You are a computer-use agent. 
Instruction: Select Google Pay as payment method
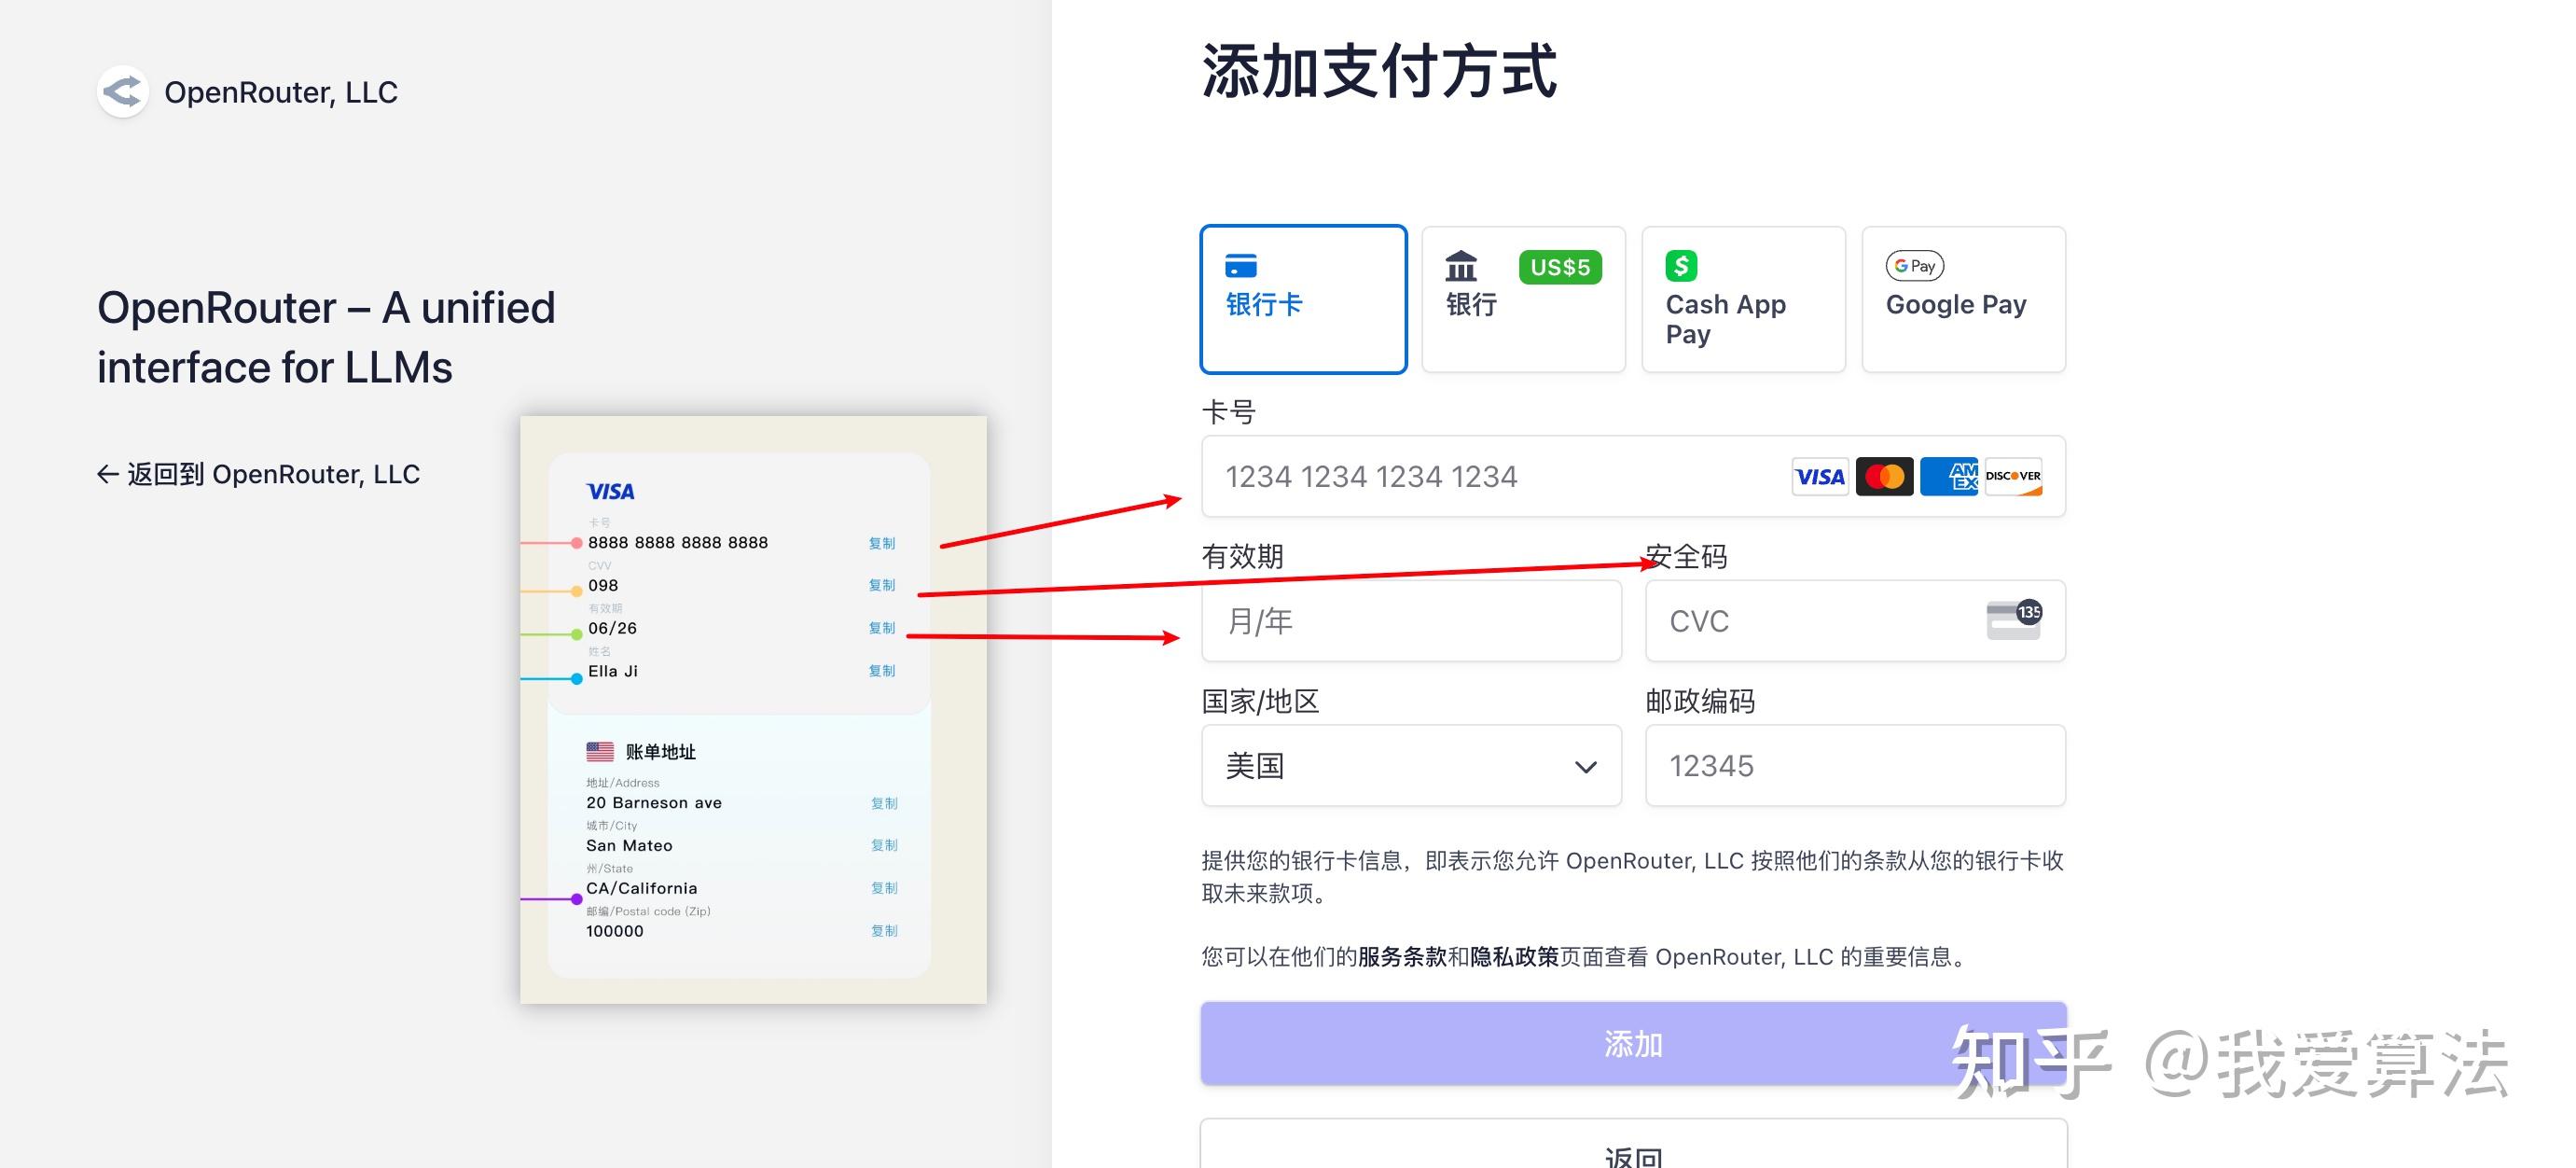click(x=1962, y=300)
